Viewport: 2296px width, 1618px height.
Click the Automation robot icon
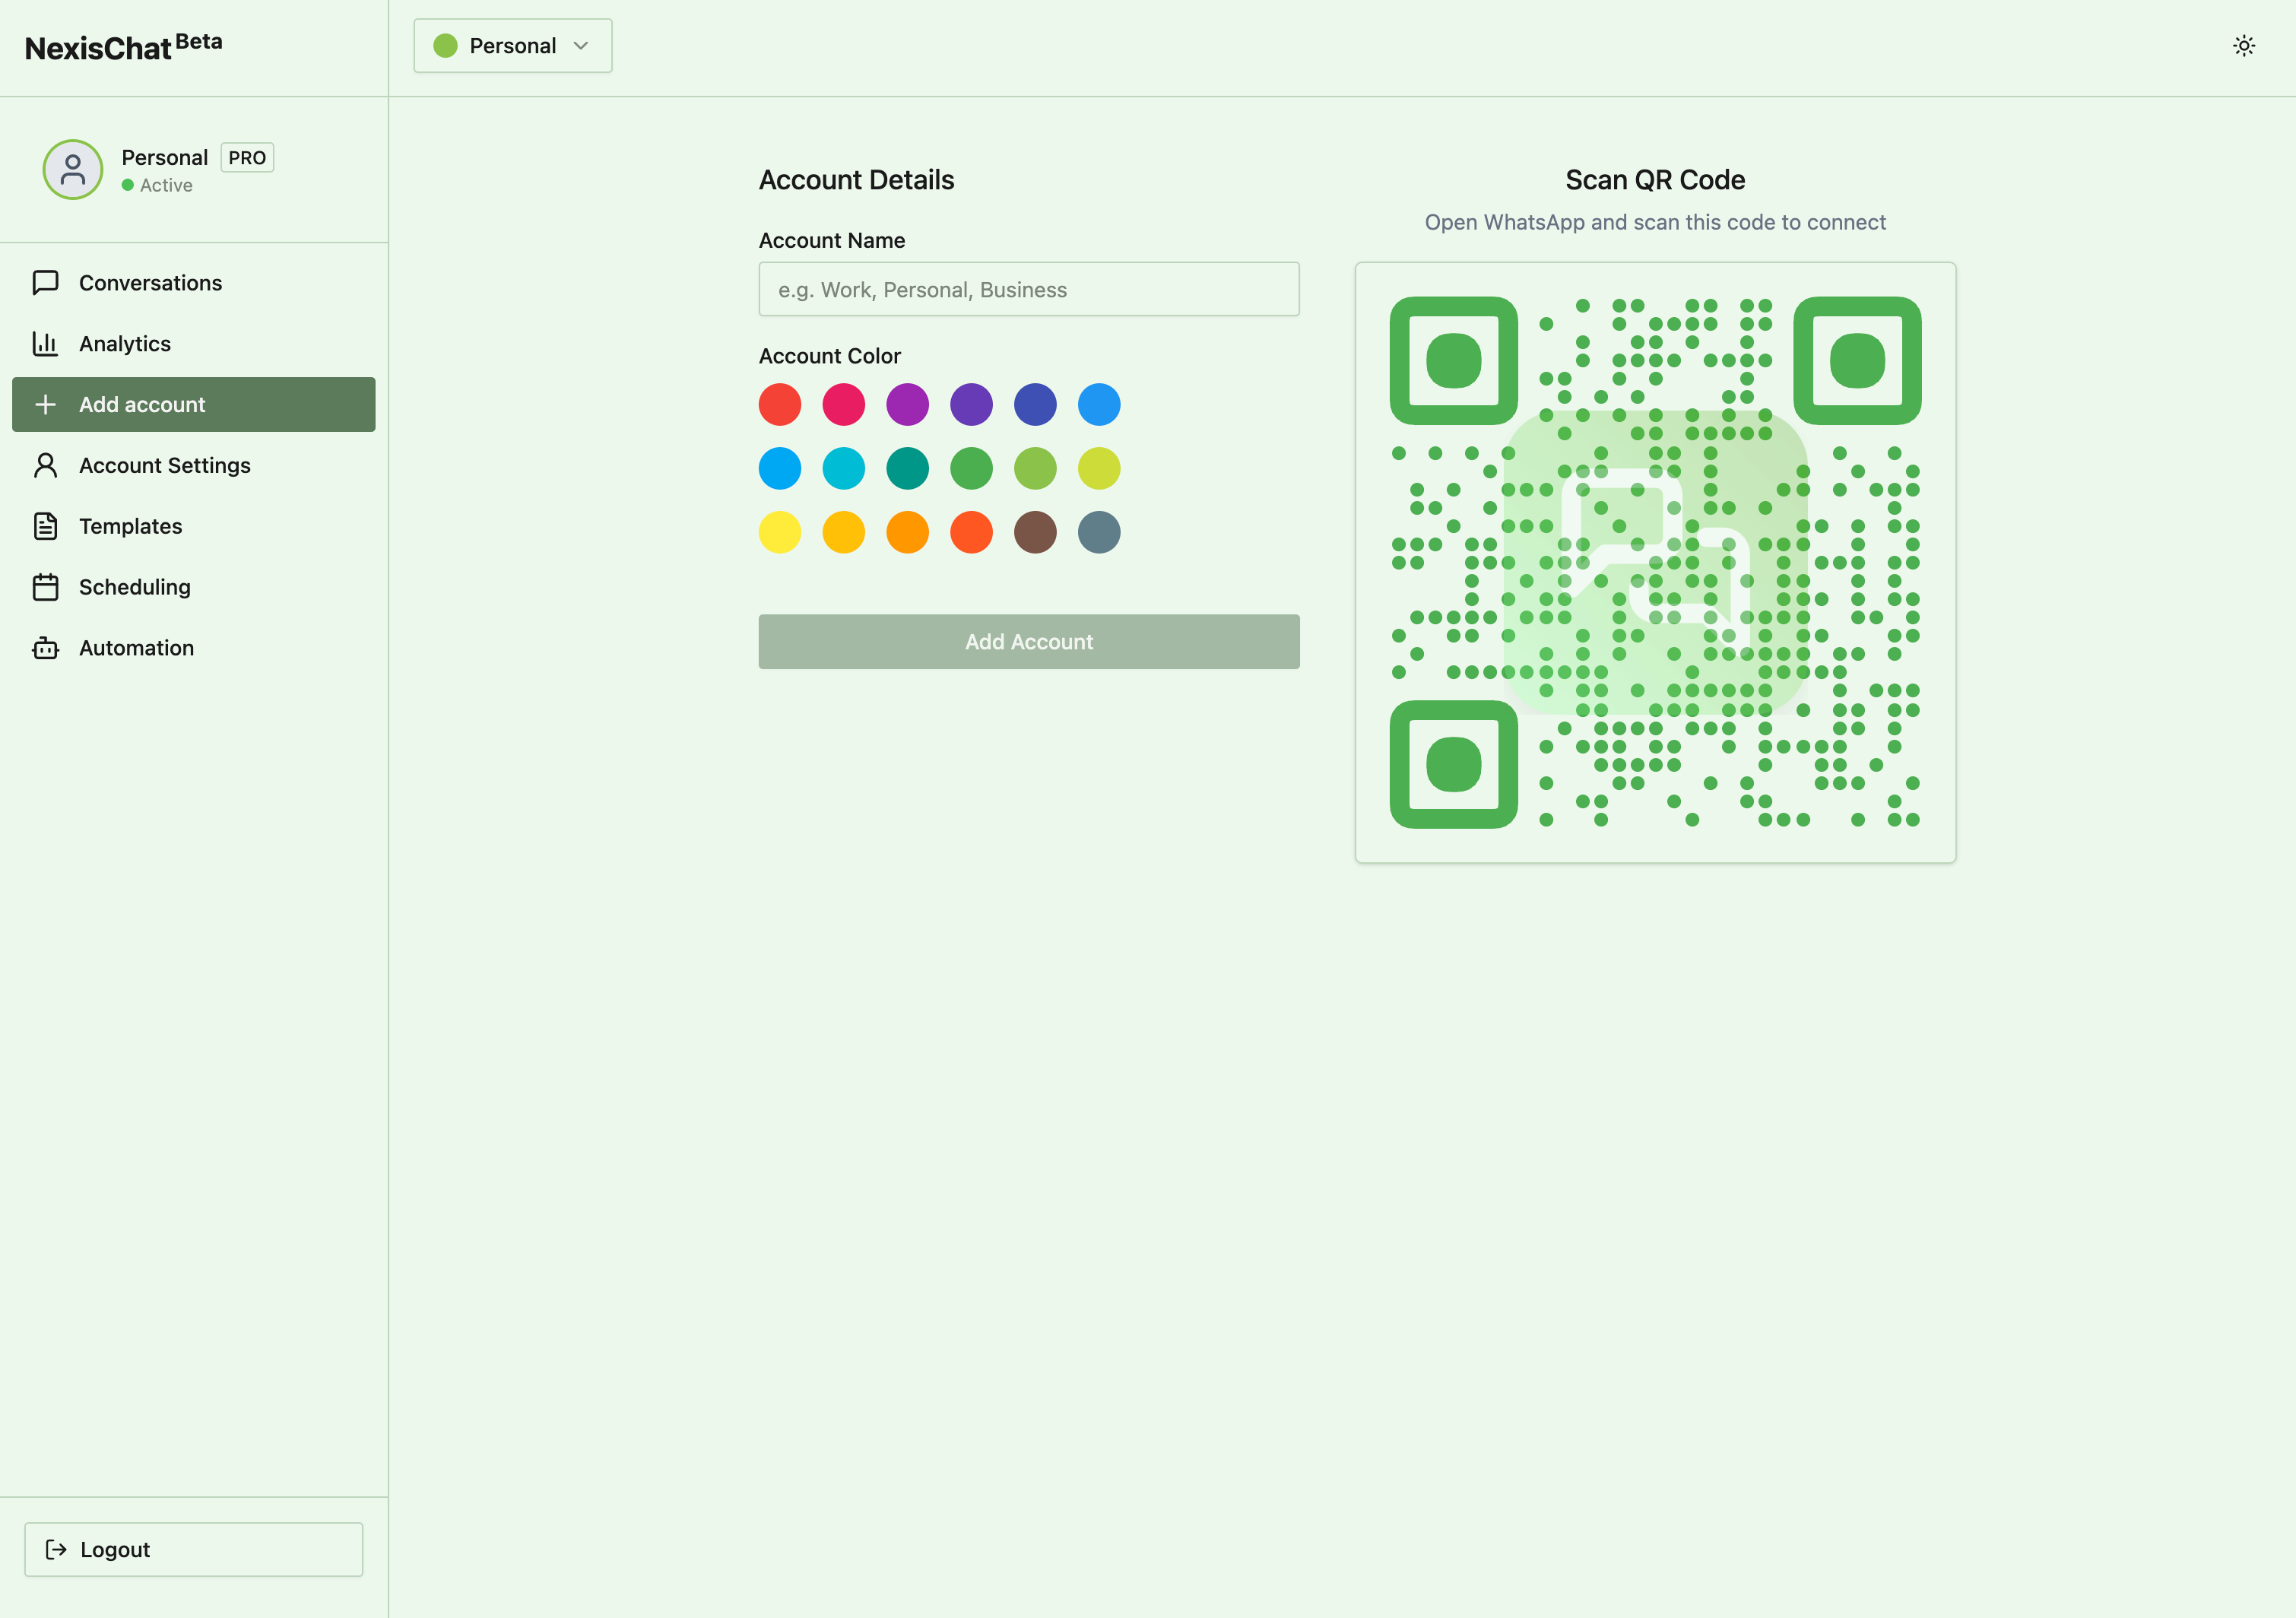click(45, 648)
